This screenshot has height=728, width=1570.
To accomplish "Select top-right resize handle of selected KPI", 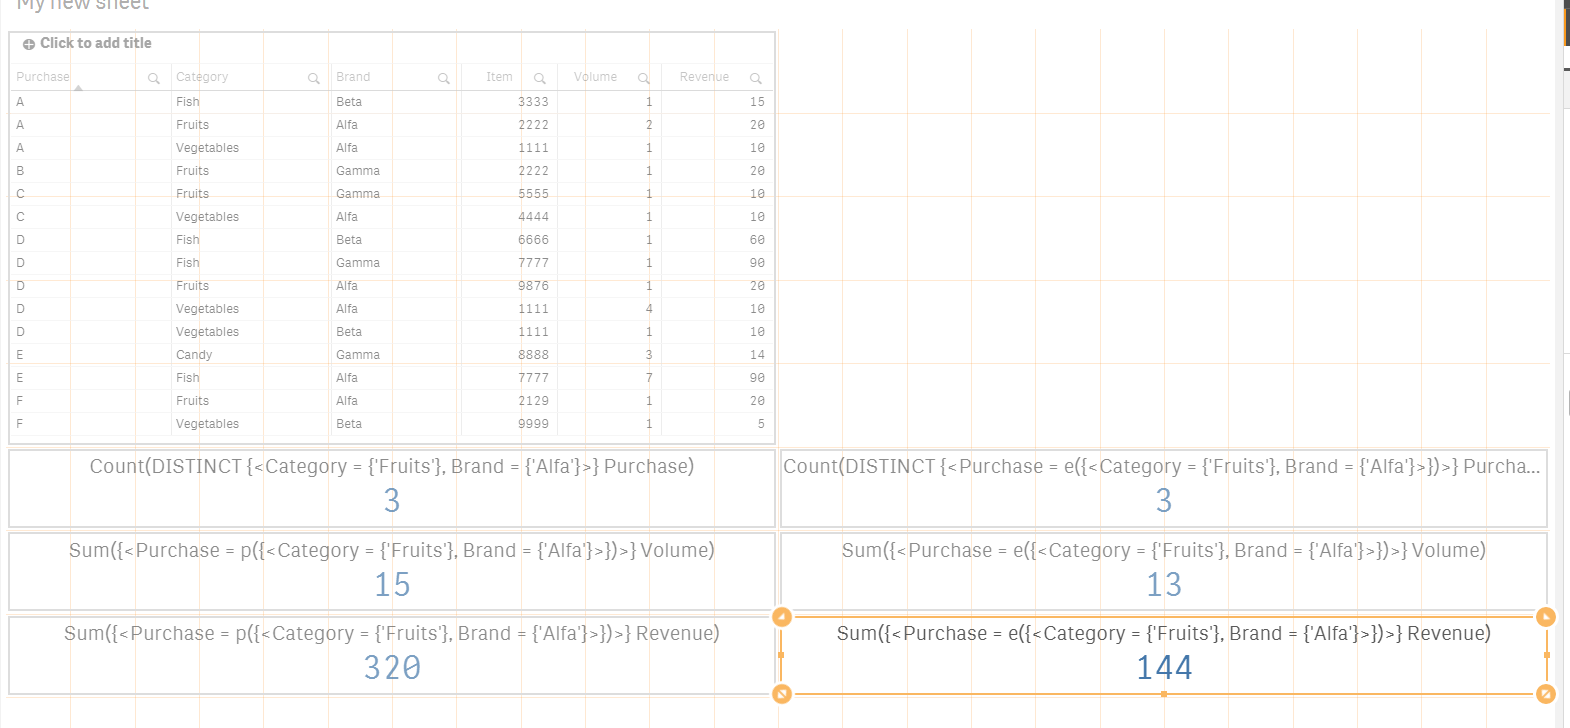I will click(x=1545, y=617).
